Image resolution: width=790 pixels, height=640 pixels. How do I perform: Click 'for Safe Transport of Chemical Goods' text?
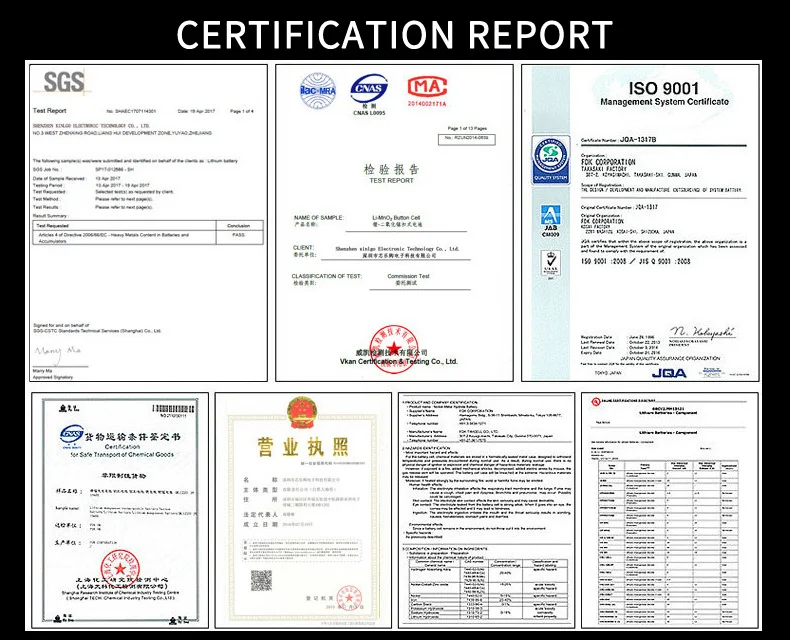(122, 455)
